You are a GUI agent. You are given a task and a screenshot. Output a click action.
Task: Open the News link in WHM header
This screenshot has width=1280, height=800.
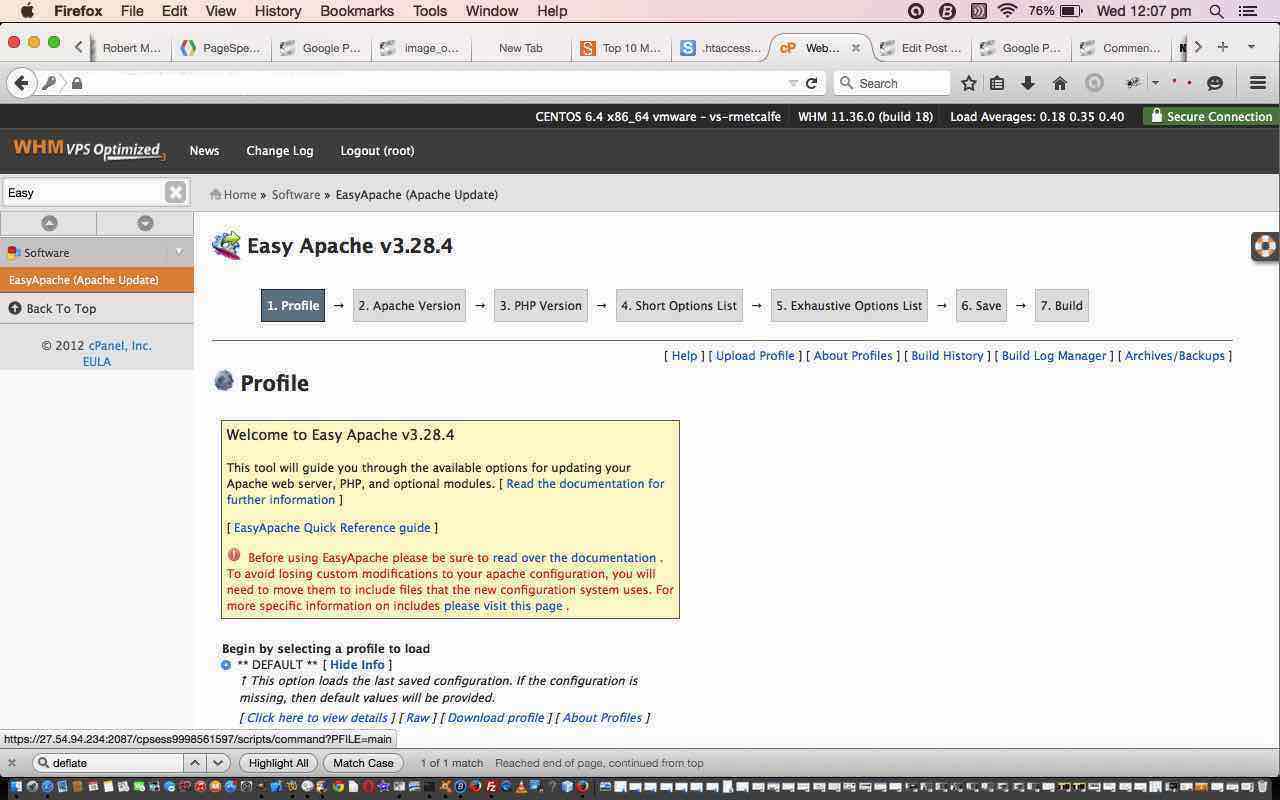(x=204, y=151)
